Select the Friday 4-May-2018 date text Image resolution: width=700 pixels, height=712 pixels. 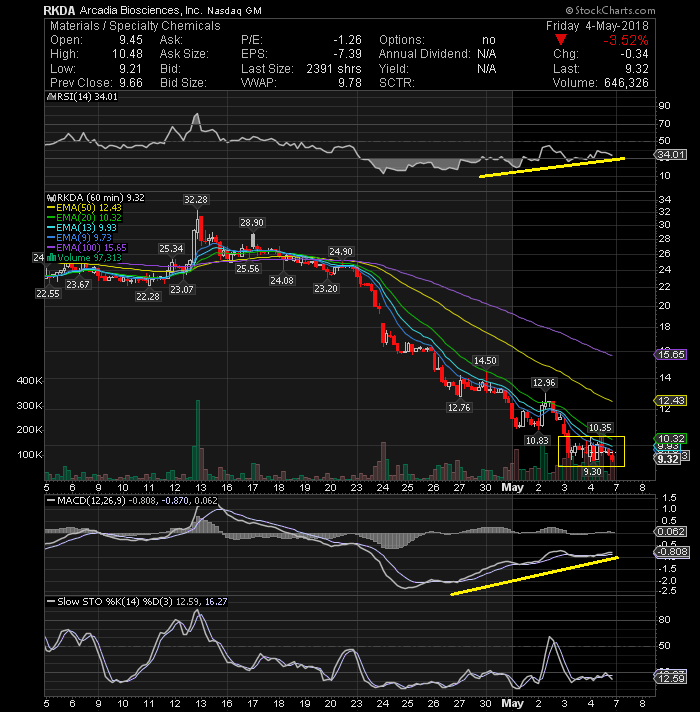click(x=597, y=26)
